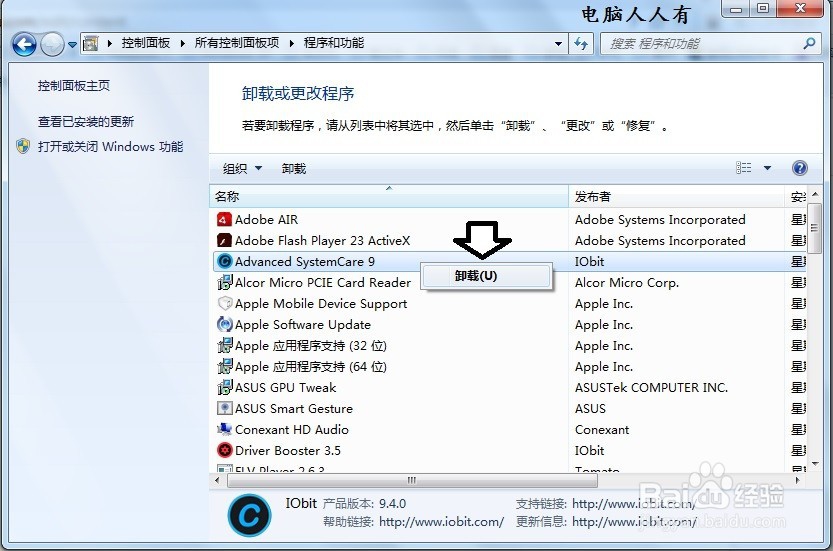Click the vertical scrollbar up arrow
This screenshot has height=551, width=833.
click(814, 194)
